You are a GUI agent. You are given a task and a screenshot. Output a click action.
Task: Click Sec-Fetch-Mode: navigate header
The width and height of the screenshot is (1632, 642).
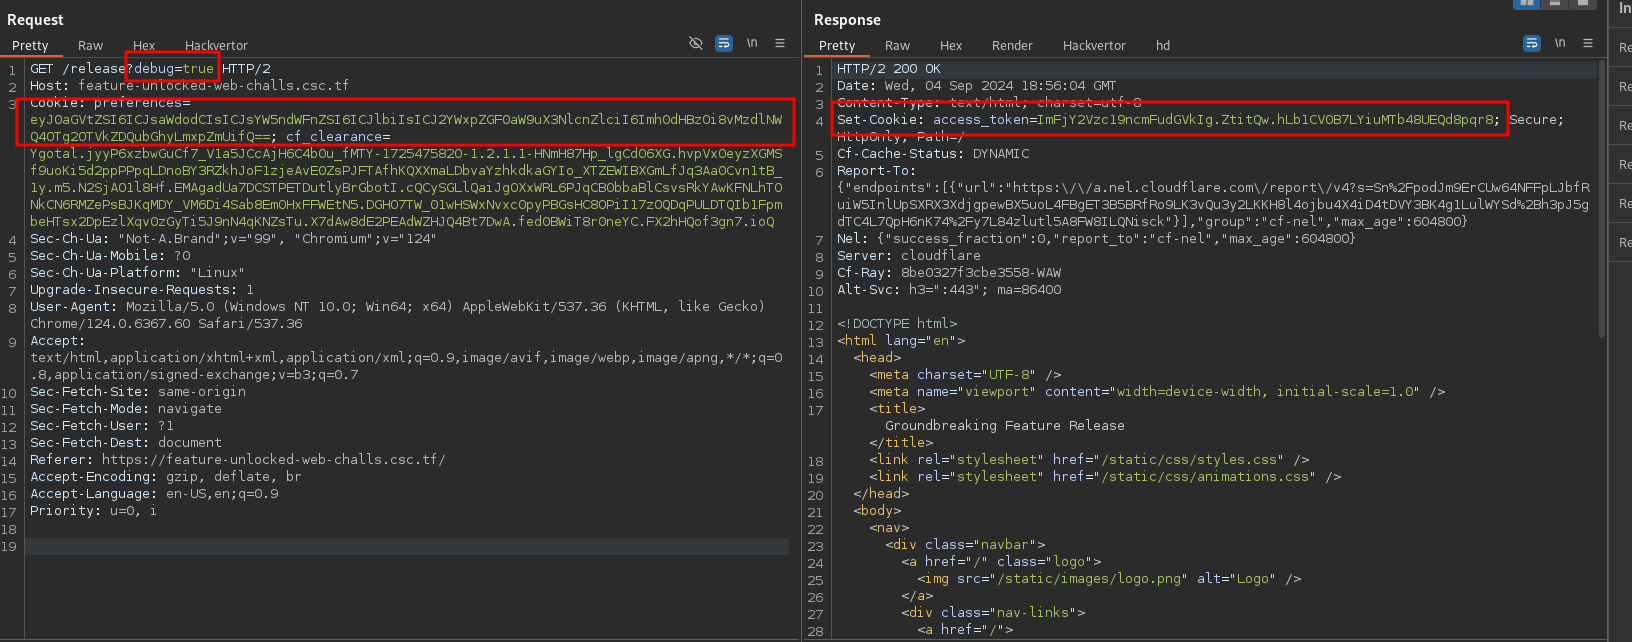(126, 409)
